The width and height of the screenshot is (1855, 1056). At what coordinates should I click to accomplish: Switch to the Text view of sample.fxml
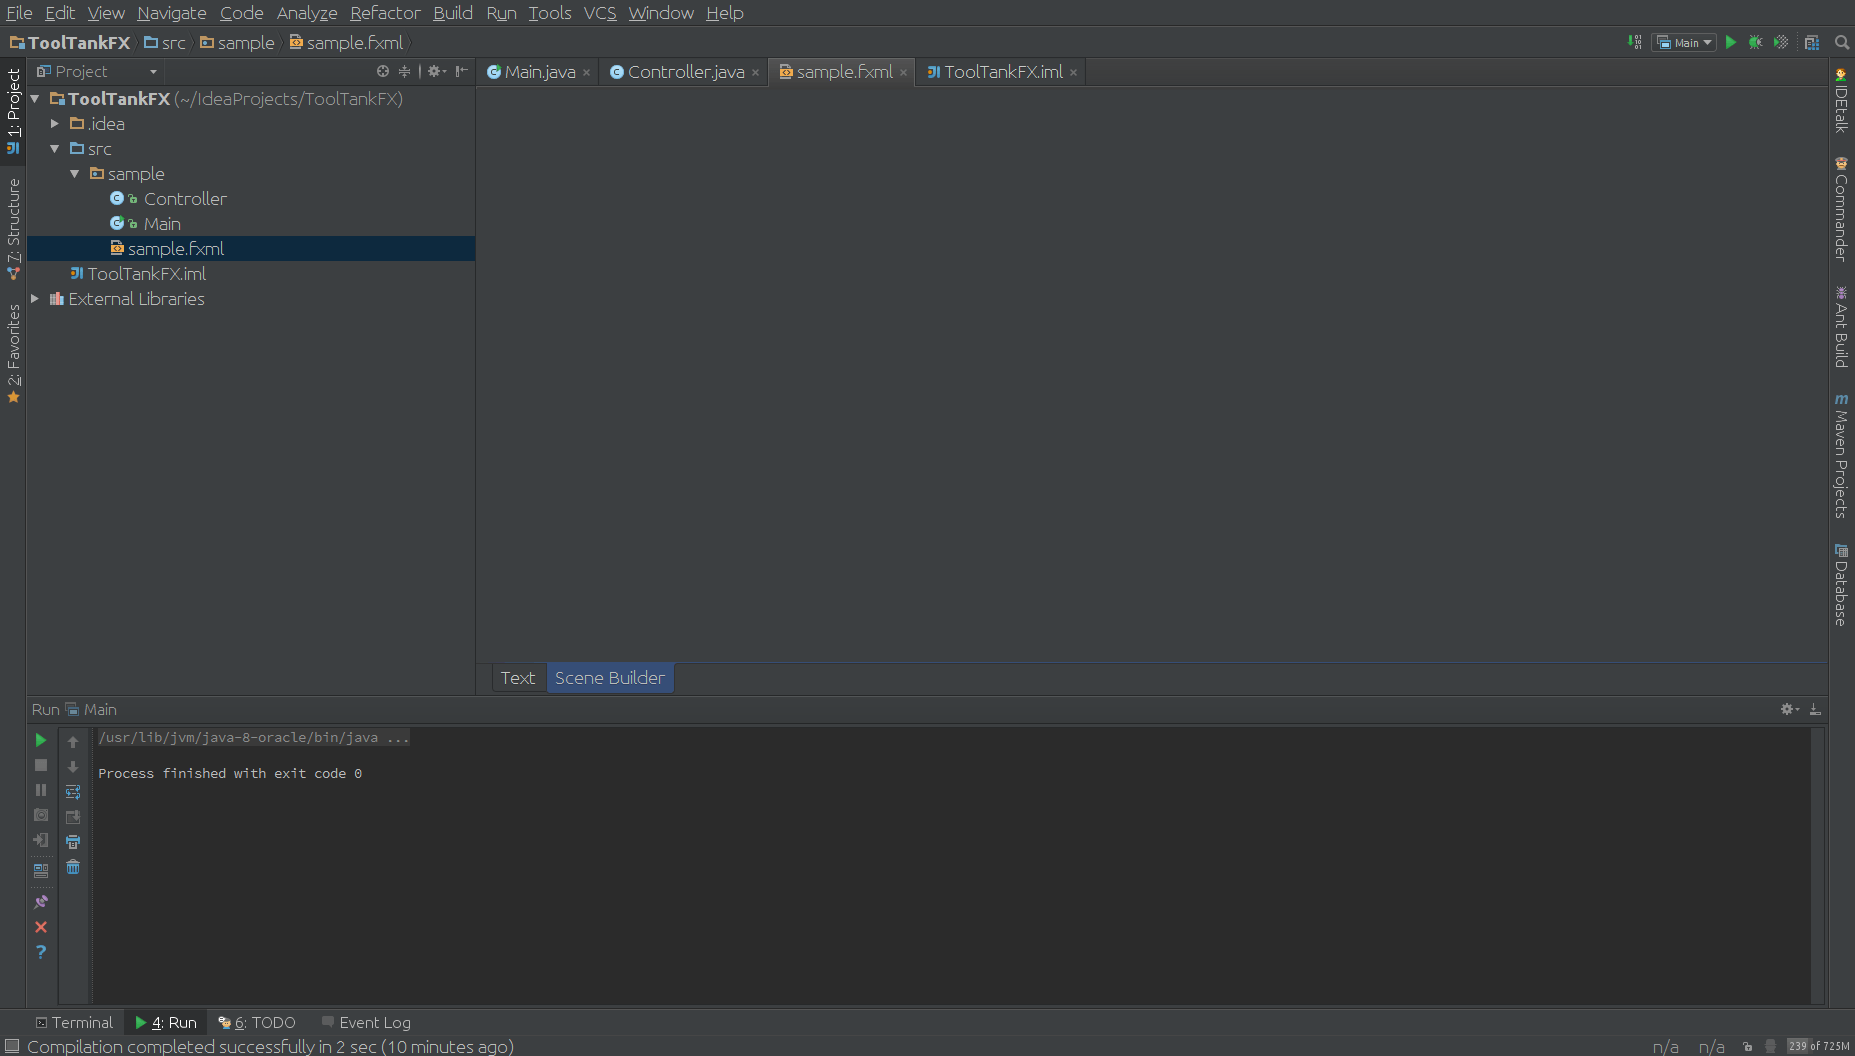[x=518, y=678]
